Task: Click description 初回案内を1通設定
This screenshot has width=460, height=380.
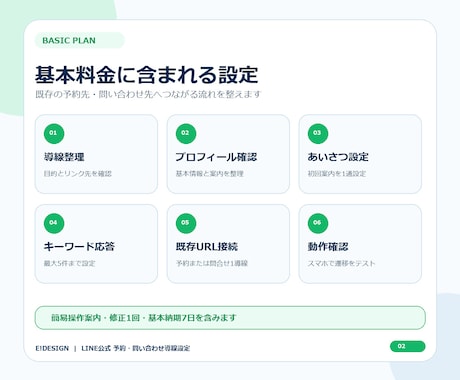Action: 337,174
